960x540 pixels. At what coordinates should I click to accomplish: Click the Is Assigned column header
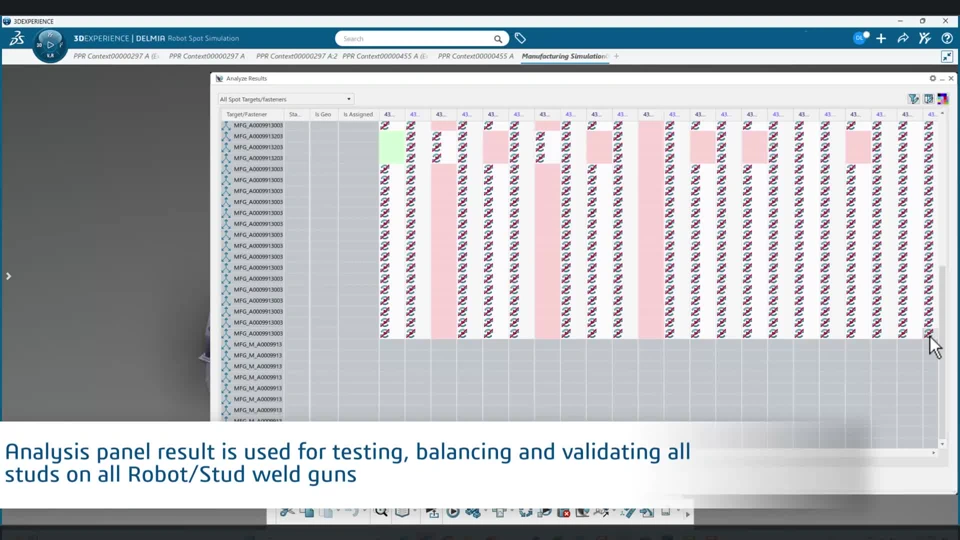coord(358,115)
